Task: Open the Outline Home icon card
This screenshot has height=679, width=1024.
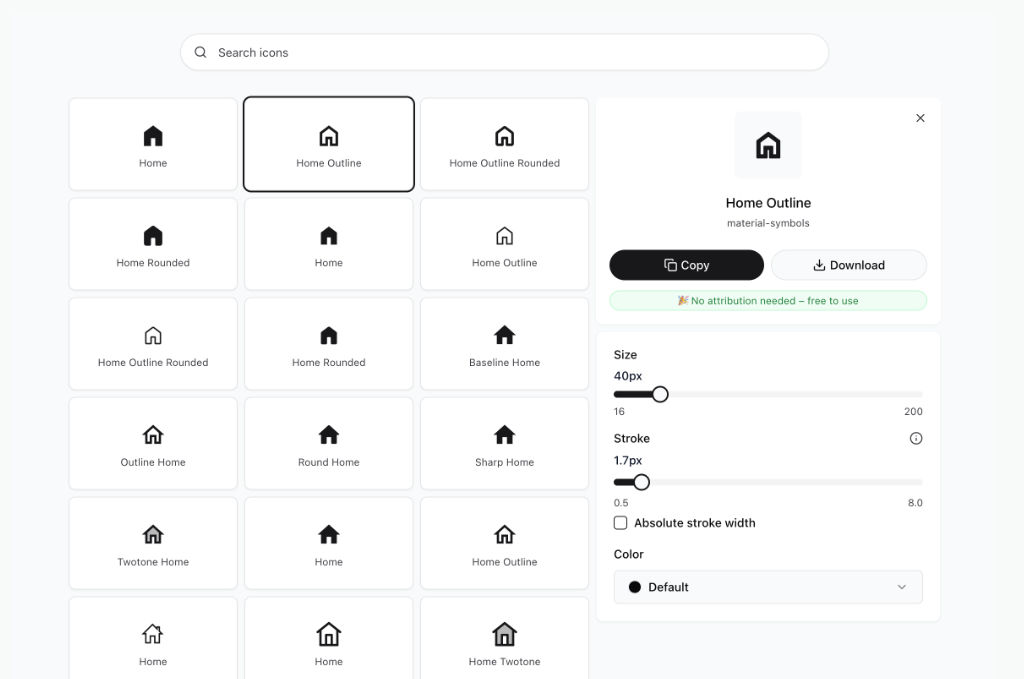Action: coord(153,443)
